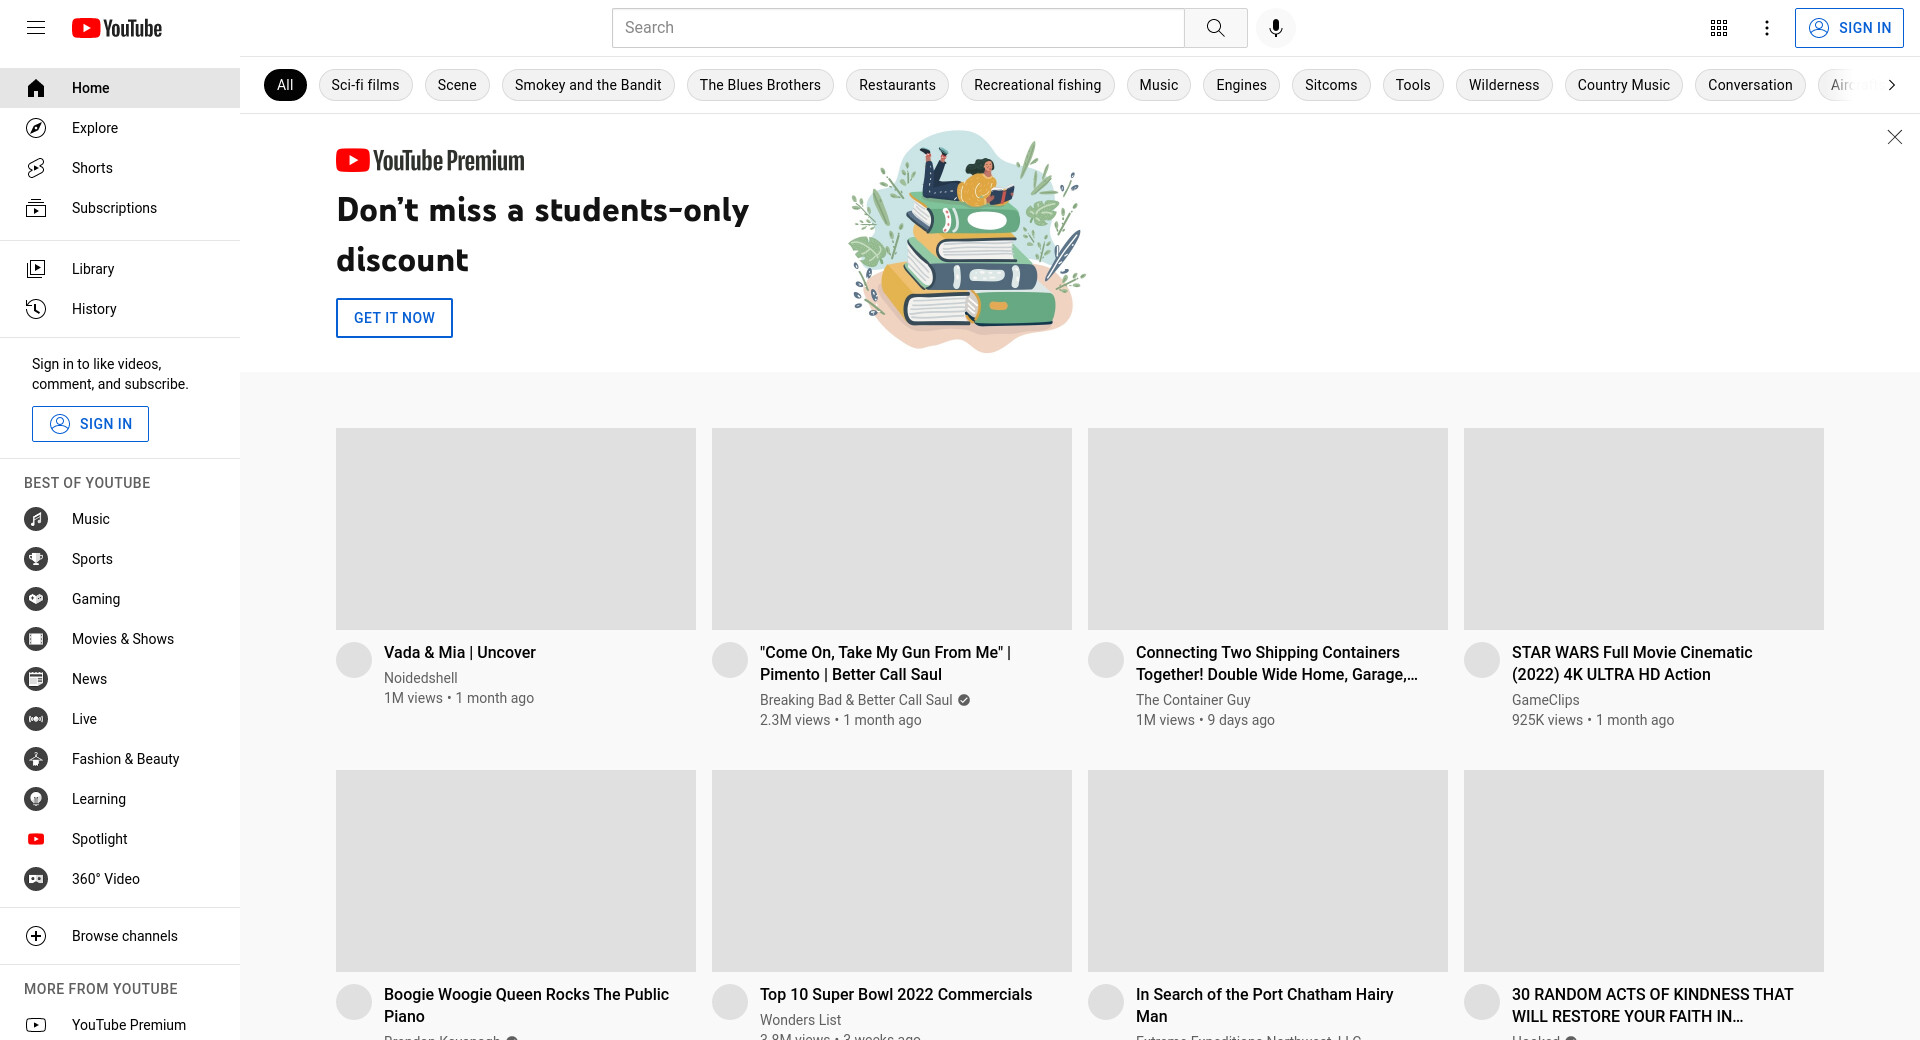Screen dimensions: 1920x1040
Task: Click the GameClips channel avatar
Action: point(1482,660)
